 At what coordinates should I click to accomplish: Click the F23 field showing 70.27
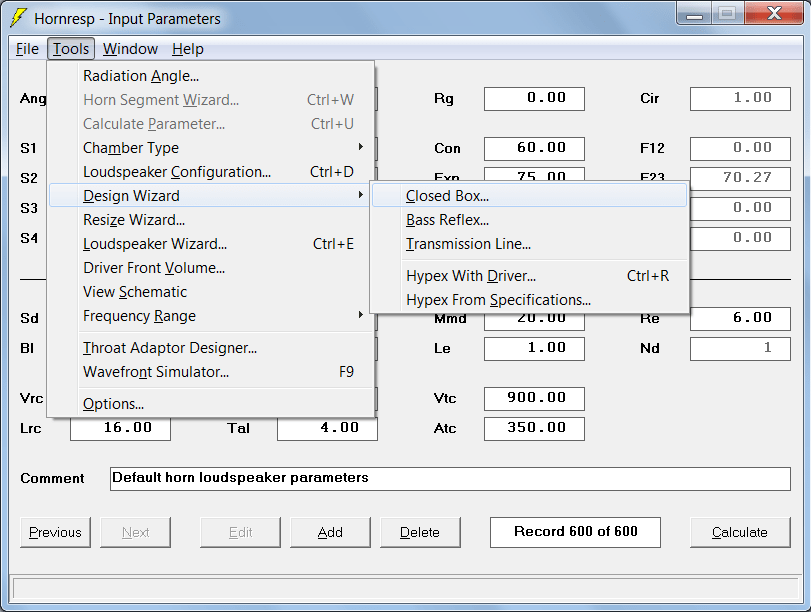(740, 178)
